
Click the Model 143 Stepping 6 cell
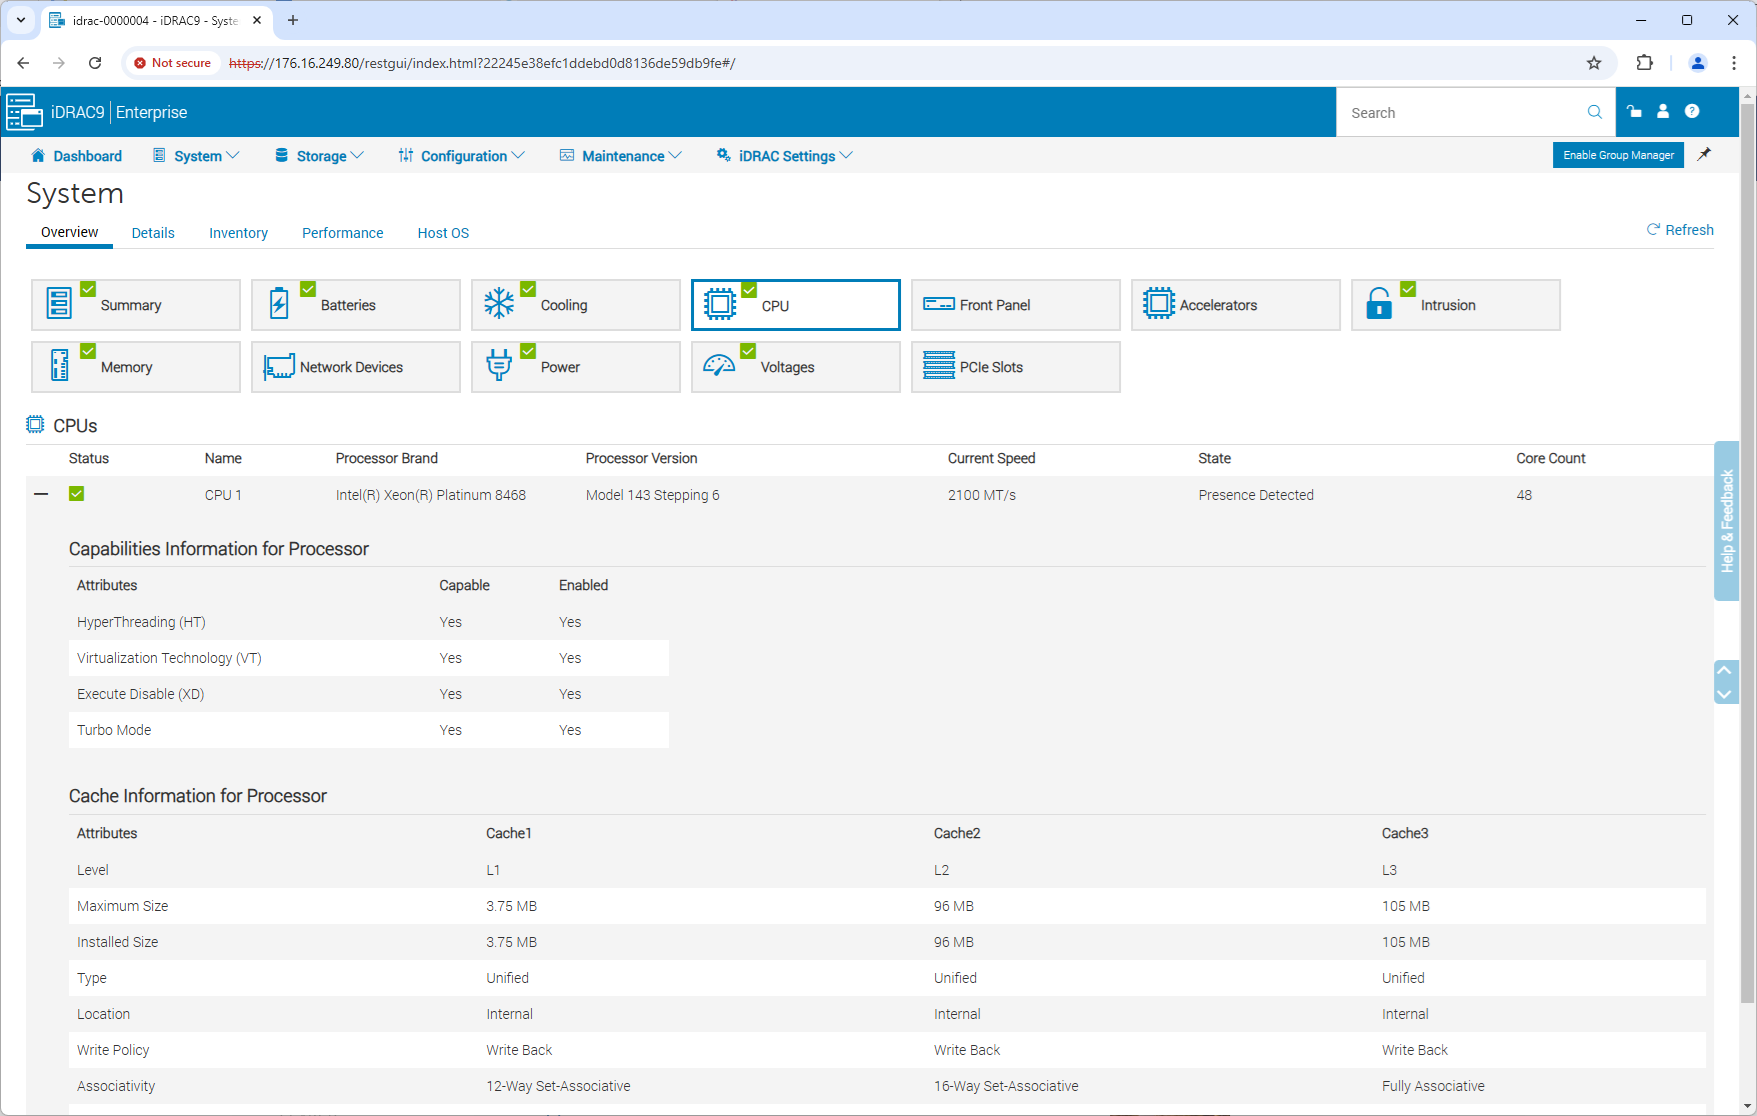point(652,495)
